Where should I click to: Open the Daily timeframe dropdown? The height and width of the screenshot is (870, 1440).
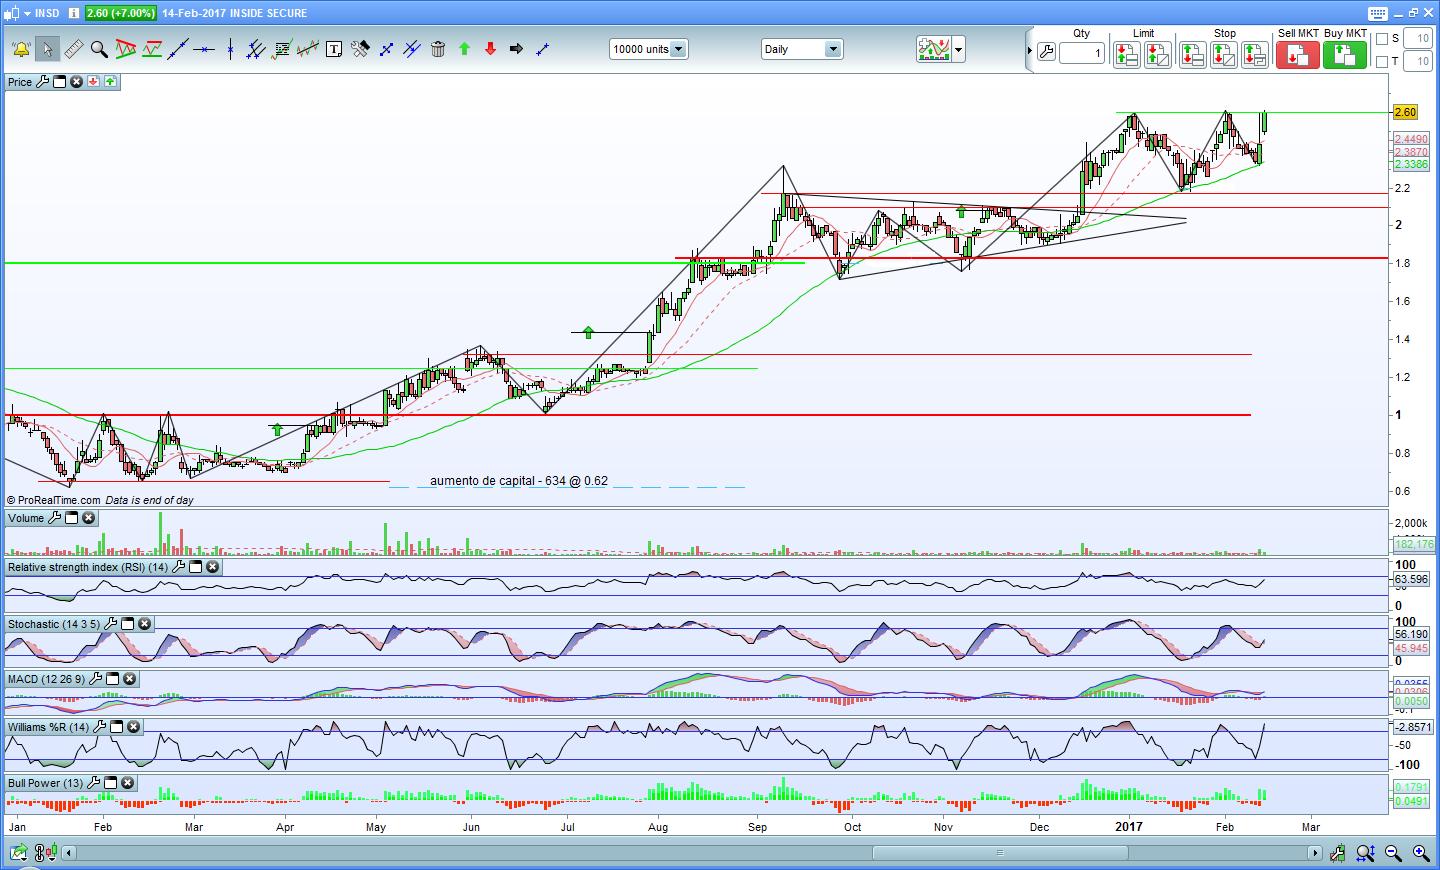[x=802, y=49]
